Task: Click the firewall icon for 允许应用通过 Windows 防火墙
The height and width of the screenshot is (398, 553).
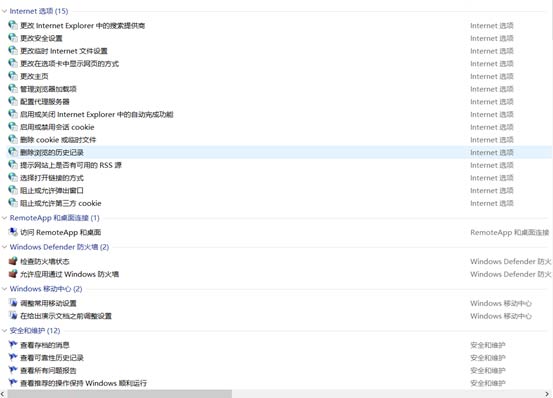Action: click(13, 274)
